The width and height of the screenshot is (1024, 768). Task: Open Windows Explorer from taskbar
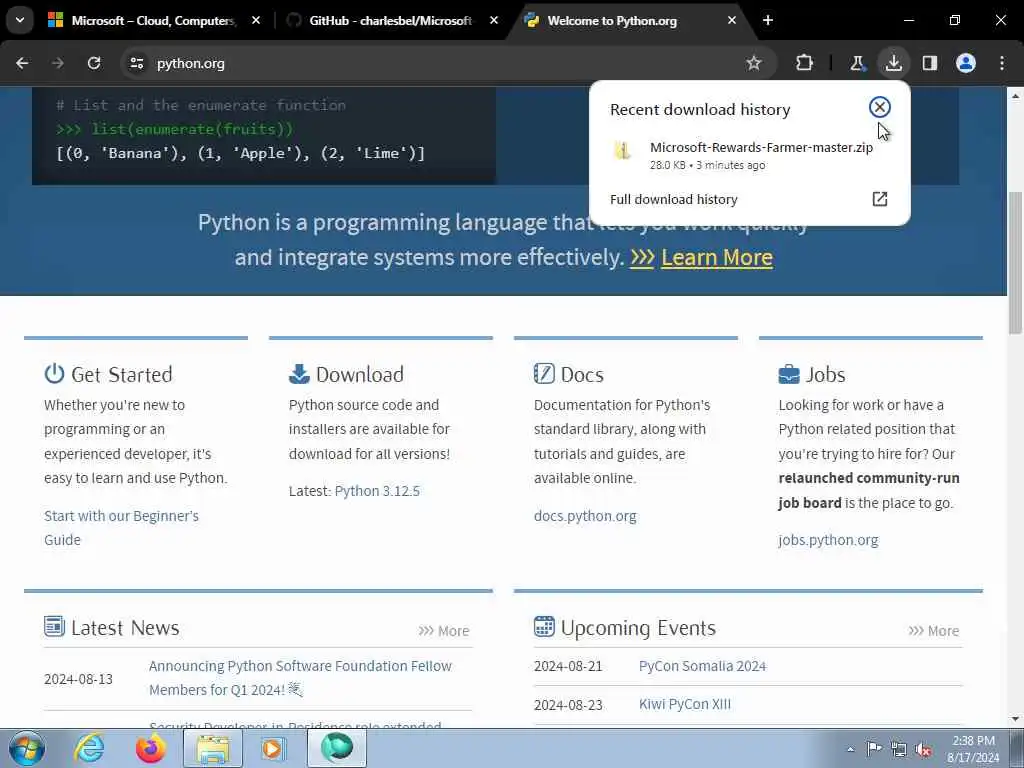[213, 748]
